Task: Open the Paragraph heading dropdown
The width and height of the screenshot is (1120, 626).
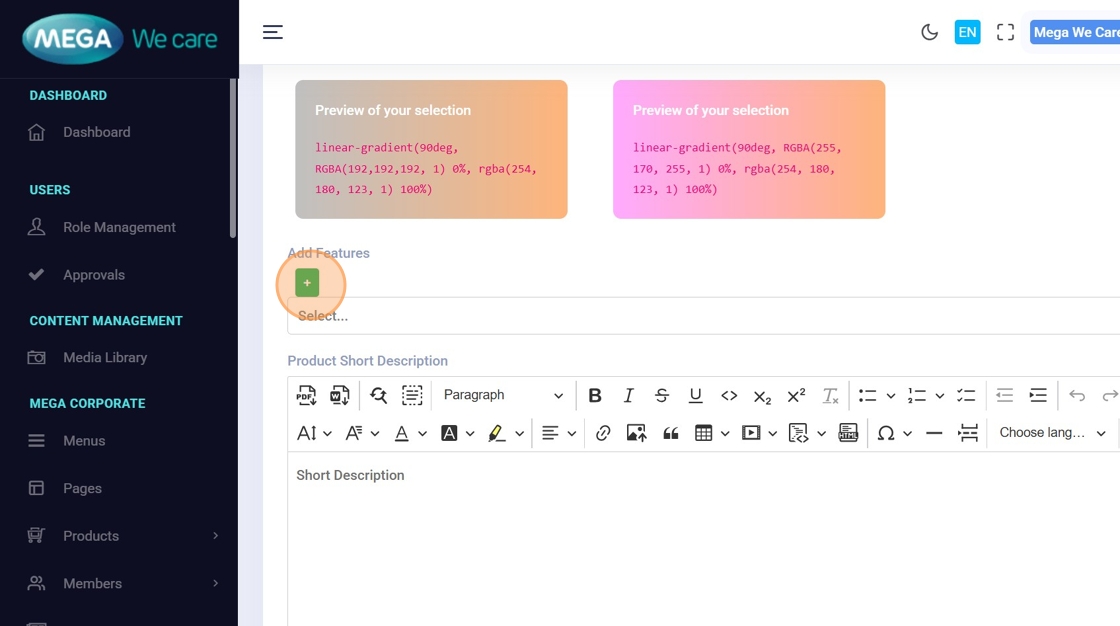Action: 503,396
